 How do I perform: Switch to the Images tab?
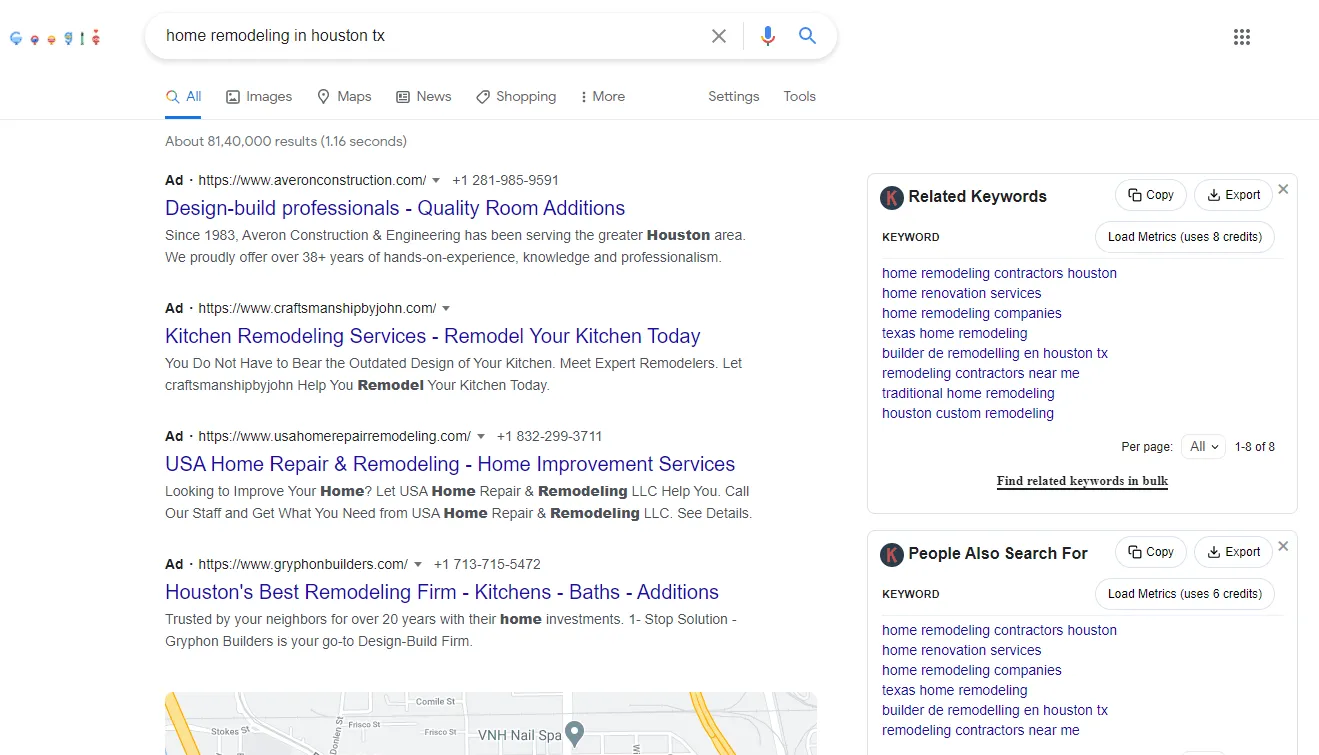(x=259, y=97)
